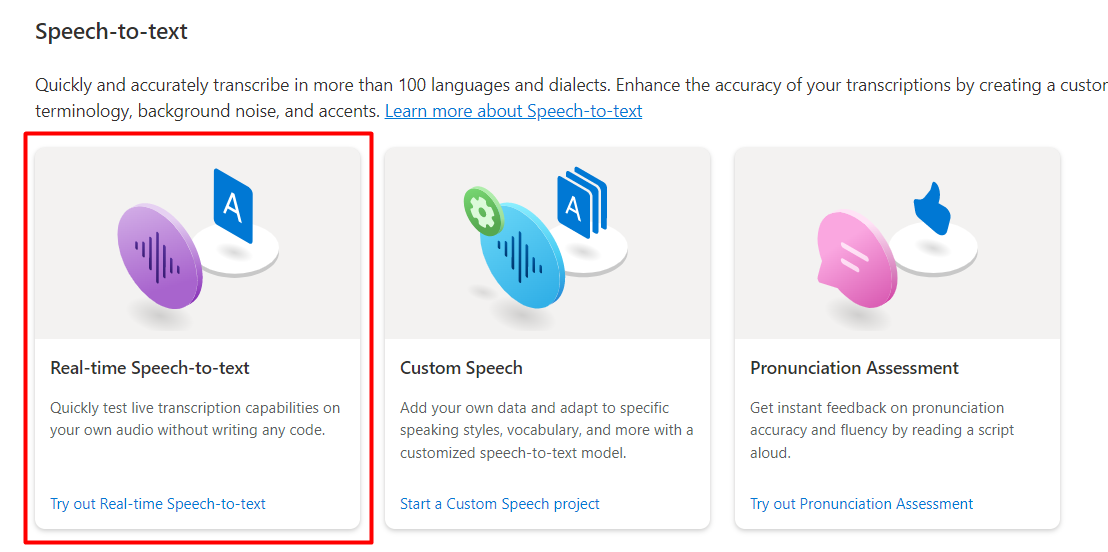Open the Start a Custom Speech project link
This screenshot has width=1108, height=552.
[x=500, y=504]
